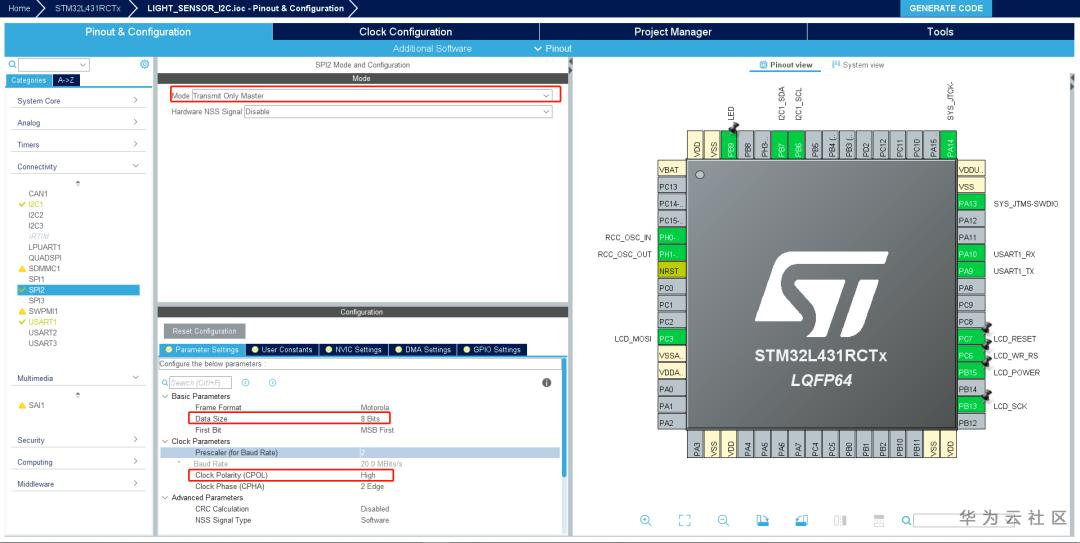Click the PB15 LCD_POWER pin
This screenshot has height=543, width=1080.
tap(971, 372)
